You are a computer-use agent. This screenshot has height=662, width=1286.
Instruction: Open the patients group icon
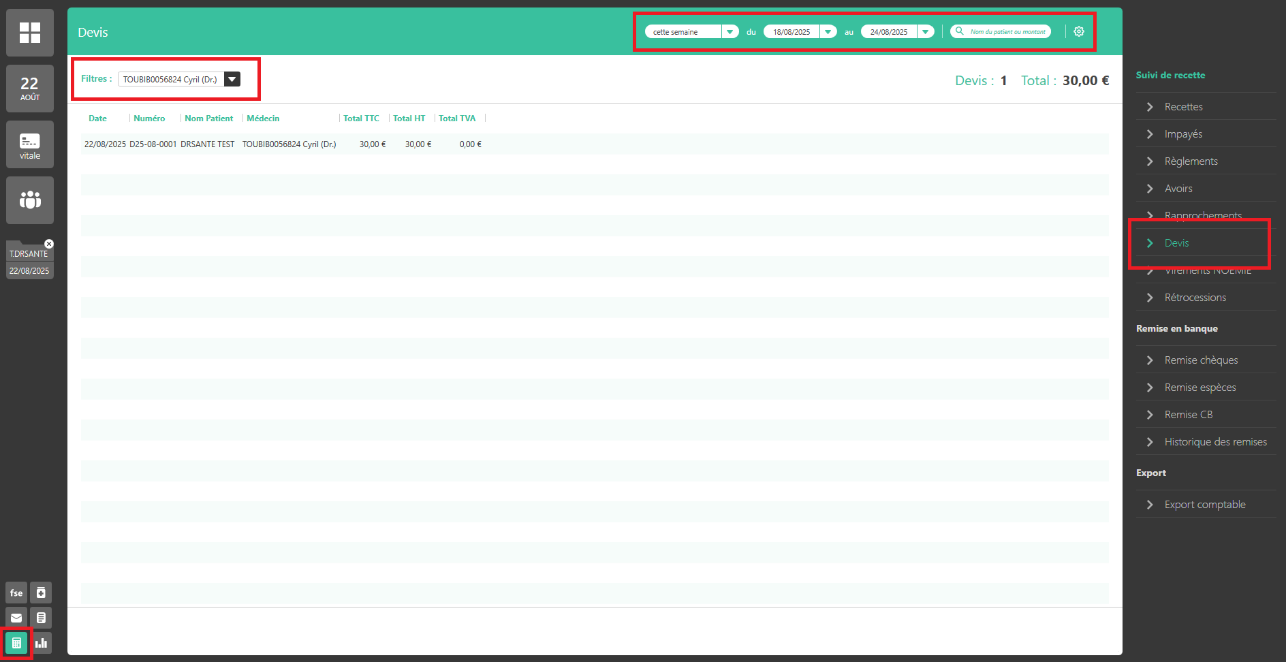pos(30,200)
